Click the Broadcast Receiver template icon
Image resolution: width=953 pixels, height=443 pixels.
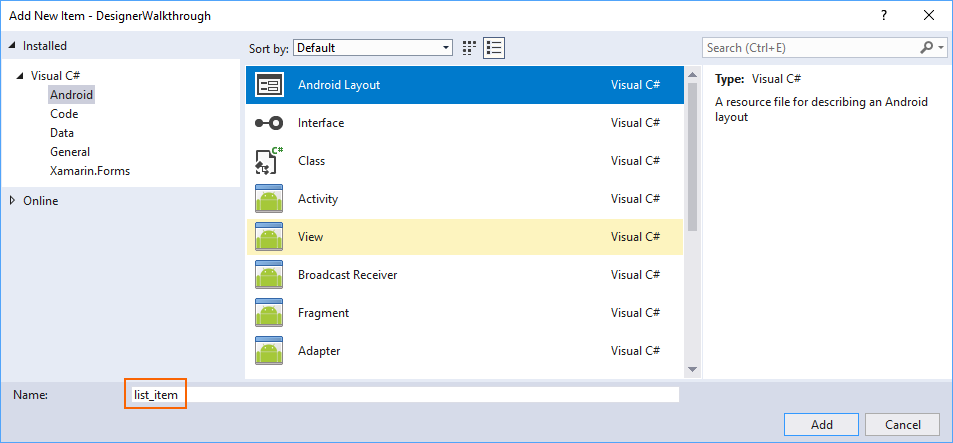269,275
